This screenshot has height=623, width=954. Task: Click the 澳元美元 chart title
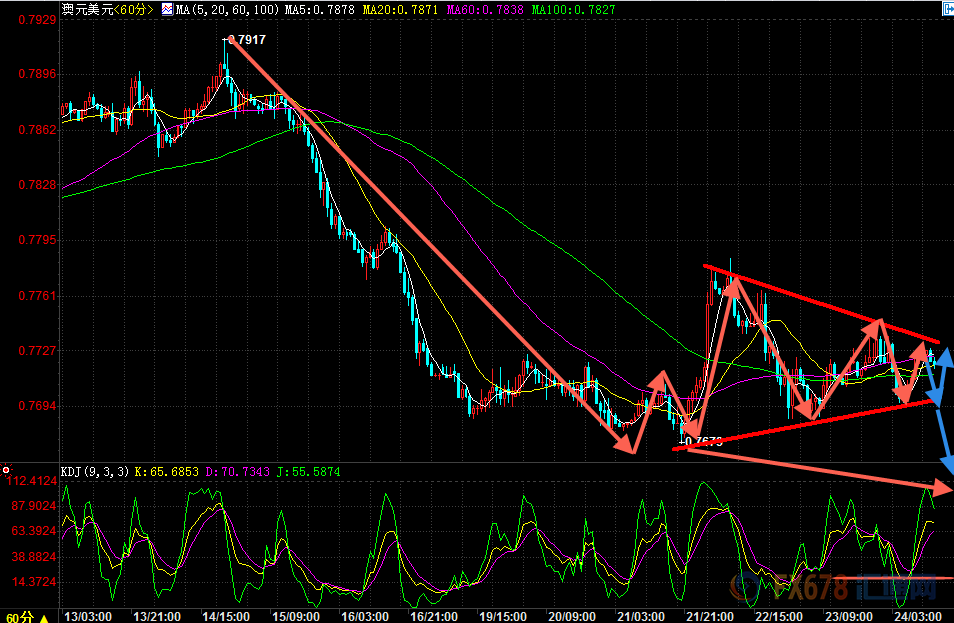click(88, 9)
